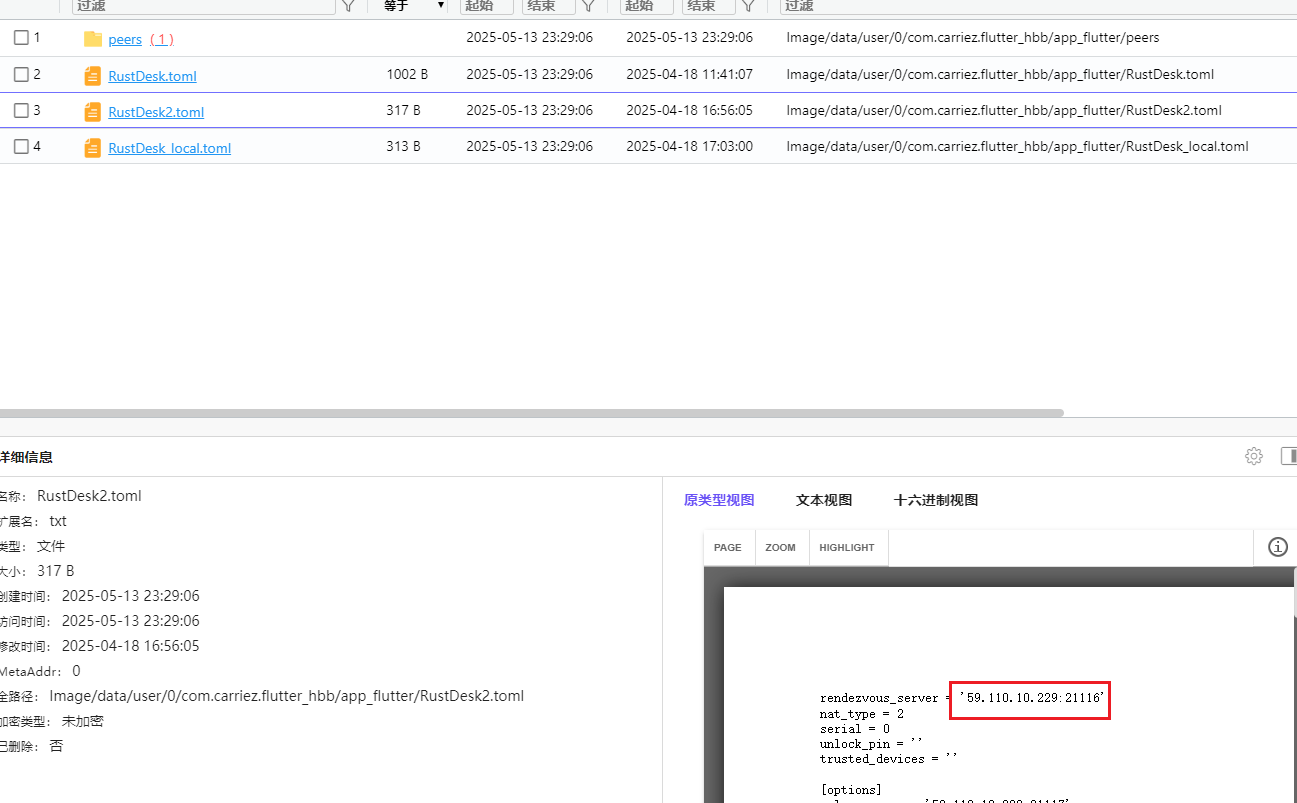This screenshot has width=1297, height=803.
Task: Mark the checkbox for RustDesk_local.toml row
Action: 21,146
